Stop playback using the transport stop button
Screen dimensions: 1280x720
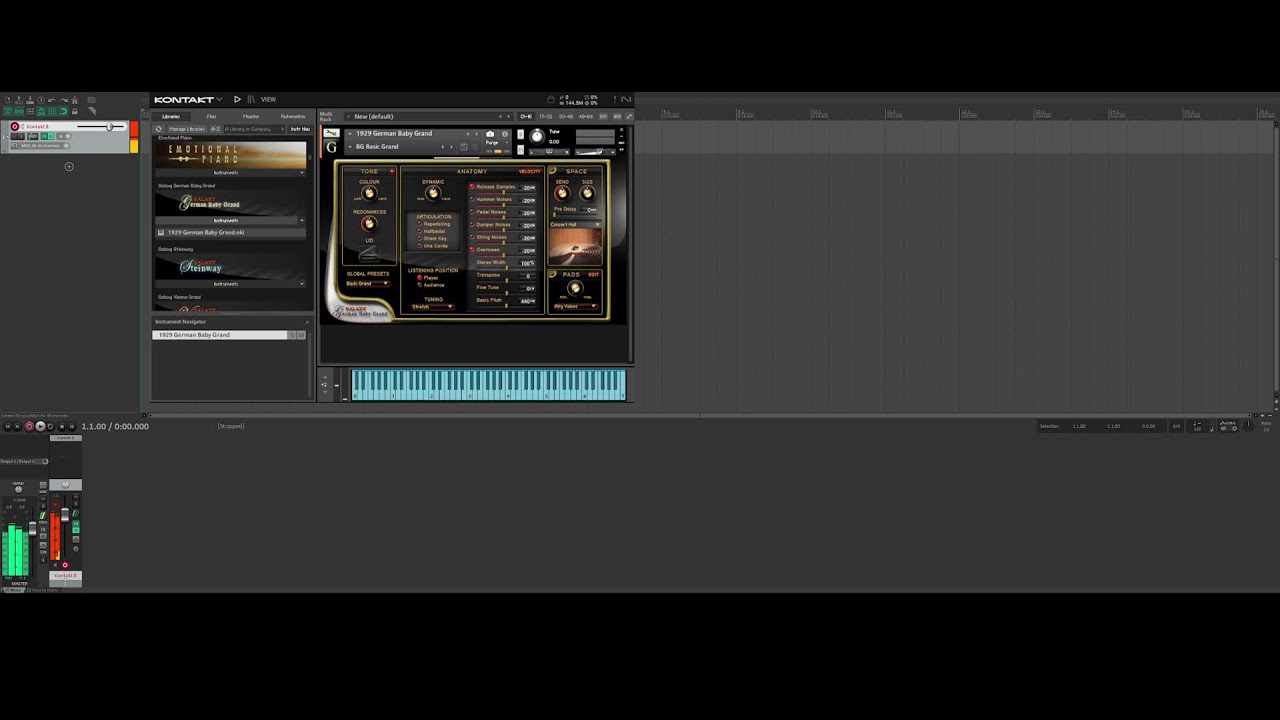tap(62, 426)
